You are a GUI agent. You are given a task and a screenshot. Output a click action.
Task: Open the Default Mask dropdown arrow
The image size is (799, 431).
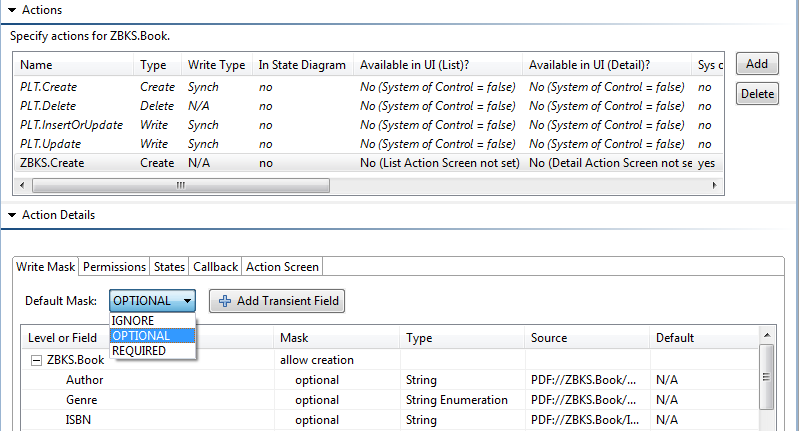tap(187, 300)
